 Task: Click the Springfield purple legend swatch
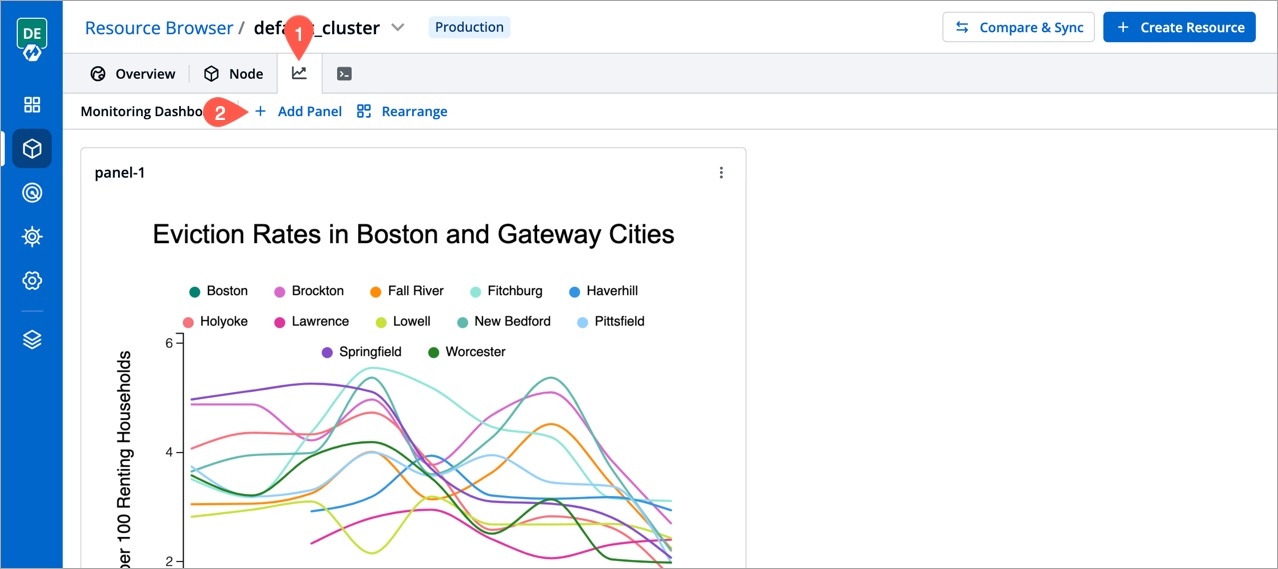point(327,353)
